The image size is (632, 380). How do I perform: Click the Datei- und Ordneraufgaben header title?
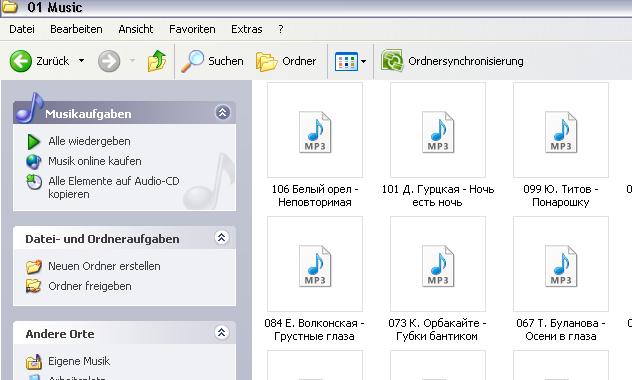[x=102, y=239]
